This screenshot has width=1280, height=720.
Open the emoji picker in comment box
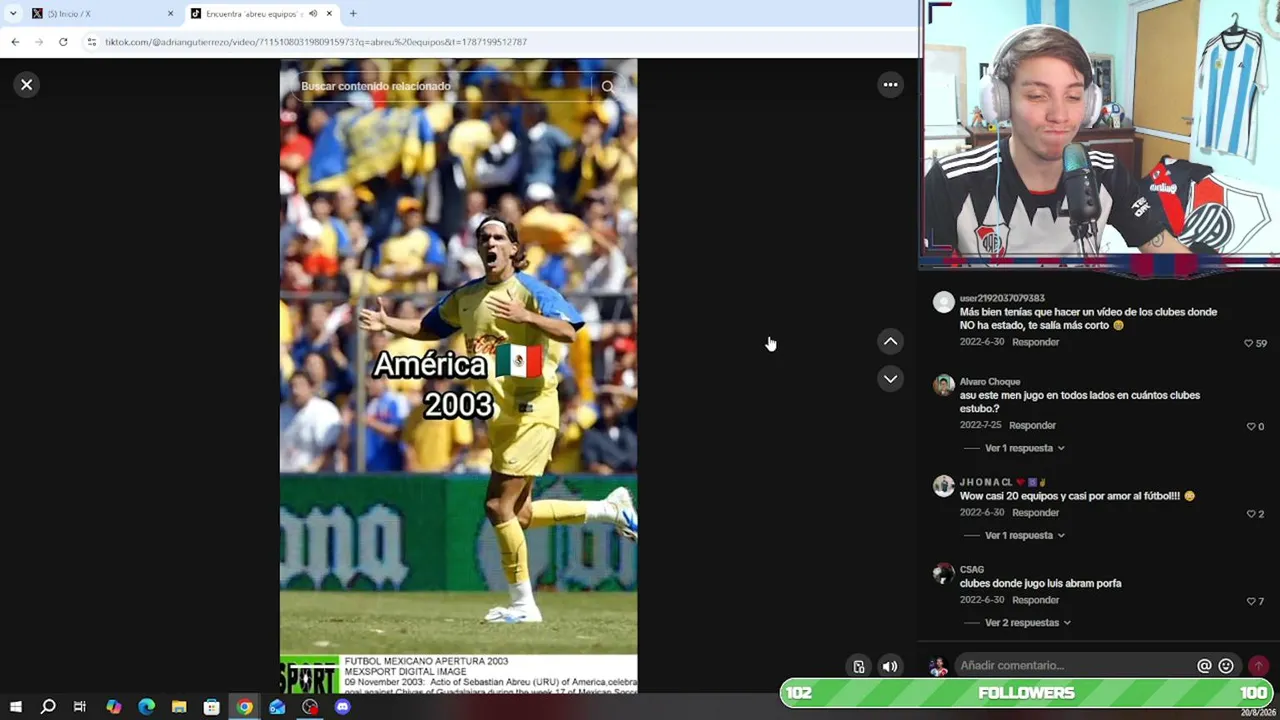pos(1226,666)
